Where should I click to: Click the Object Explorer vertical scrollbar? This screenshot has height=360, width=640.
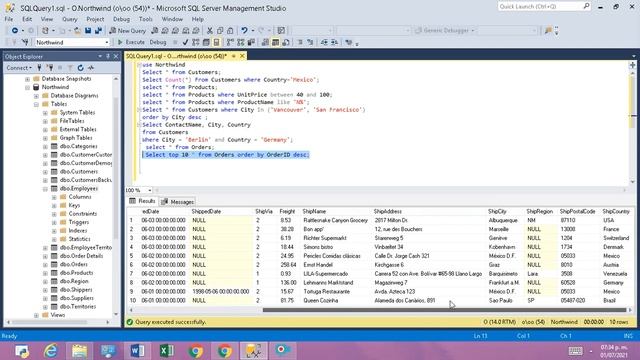[116, 167]
